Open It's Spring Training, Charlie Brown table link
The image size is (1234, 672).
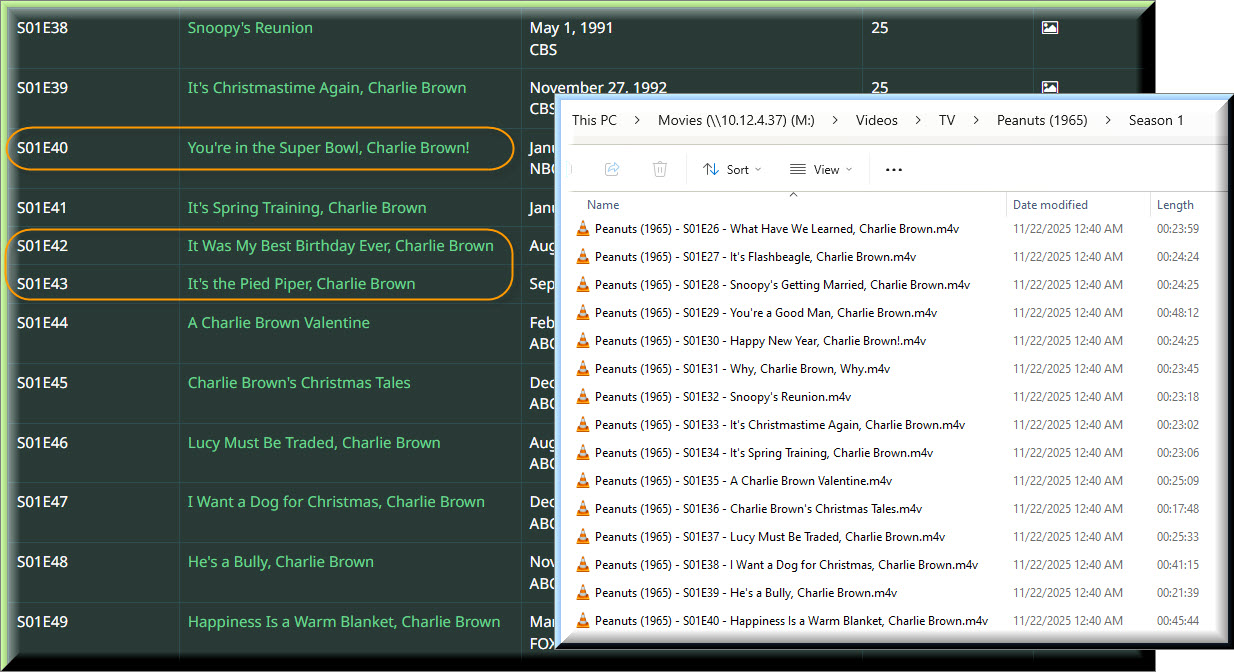pyautogui.click(x=307, y=208)
